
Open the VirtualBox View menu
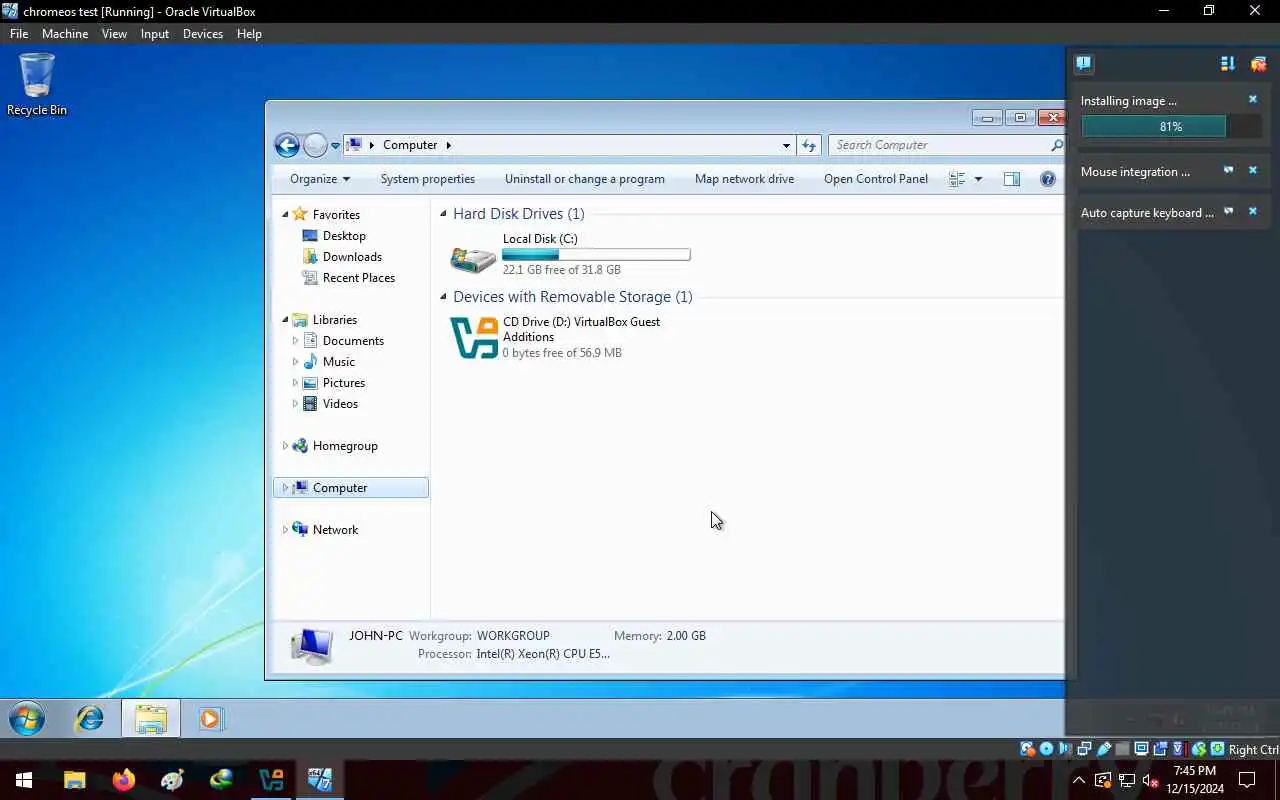[114, 33]
